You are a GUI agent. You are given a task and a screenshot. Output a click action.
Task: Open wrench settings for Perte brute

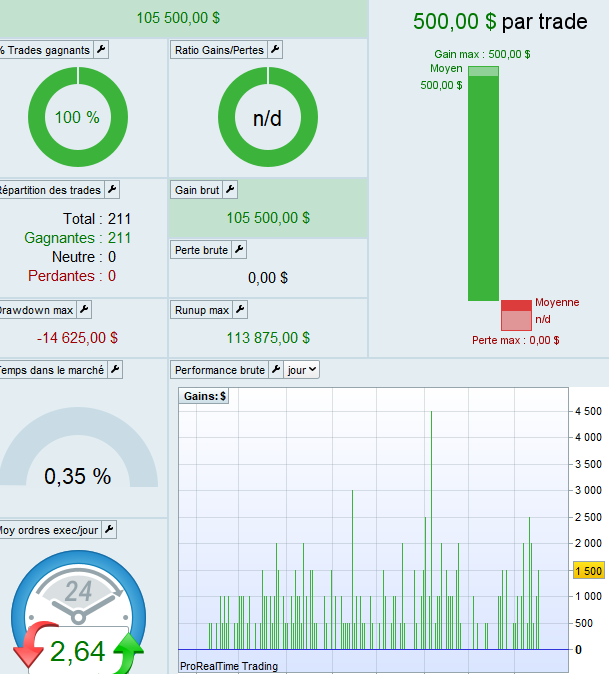tap(239, 250)
